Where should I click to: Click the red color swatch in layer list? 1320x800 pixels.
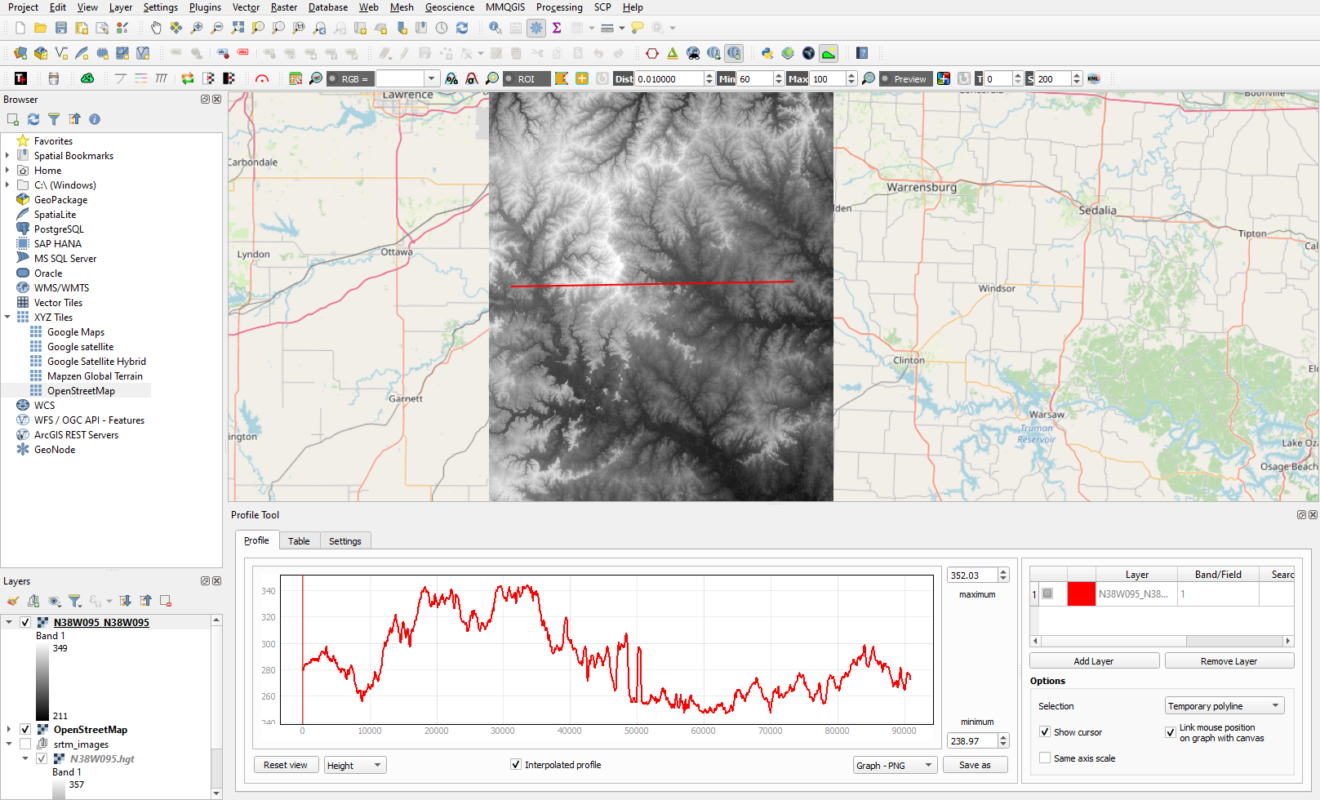pos(1081,593)
